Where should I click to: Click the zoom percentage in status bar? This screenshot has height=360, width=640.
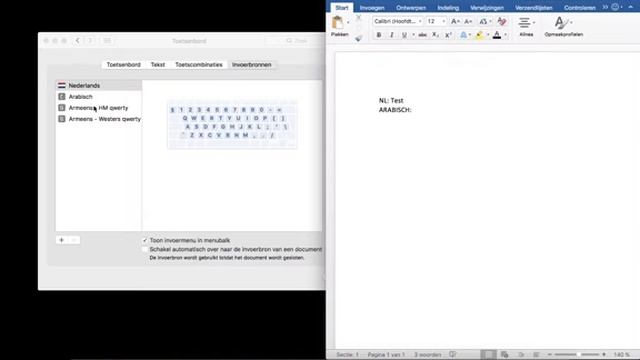coord(622,355)
